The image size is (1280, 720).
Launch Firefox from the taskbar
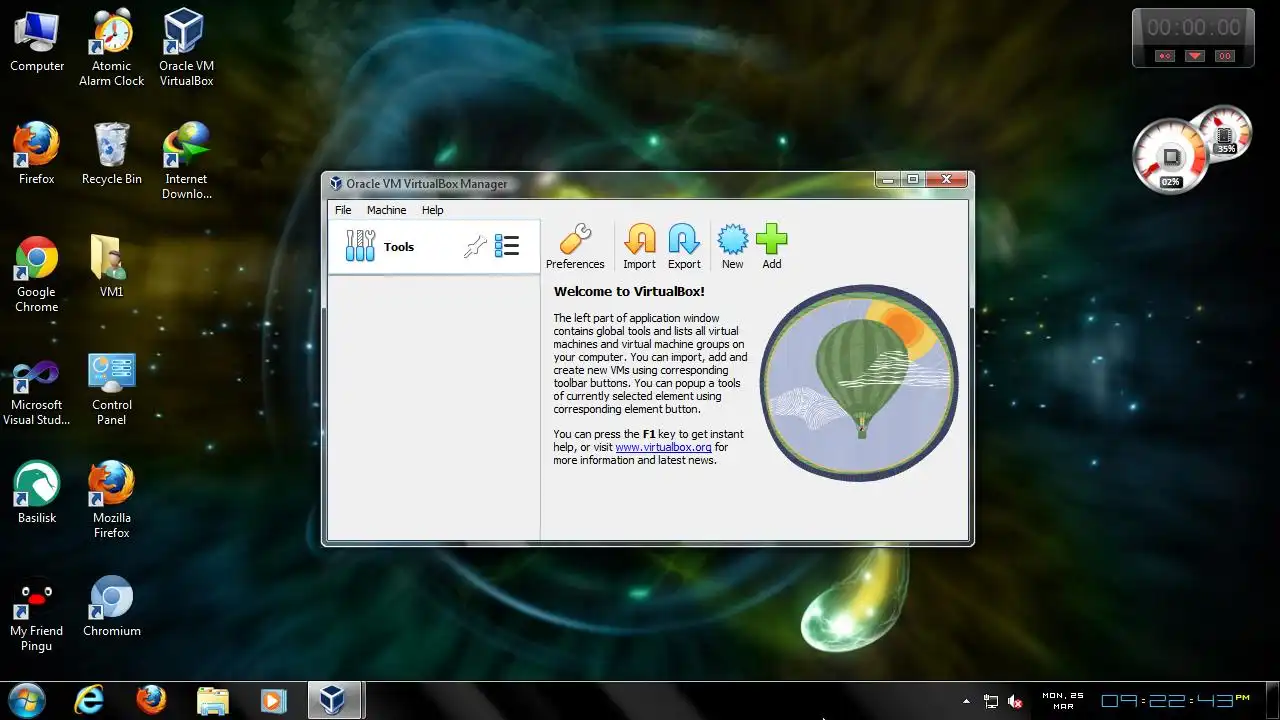pyautogui.click(x=151, y=700)
